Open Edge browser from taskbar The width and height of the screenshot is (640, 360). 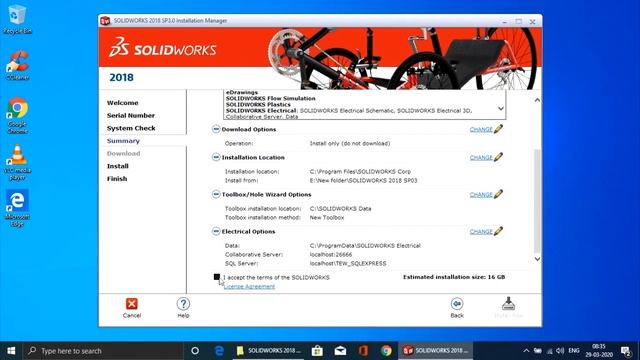219,351
